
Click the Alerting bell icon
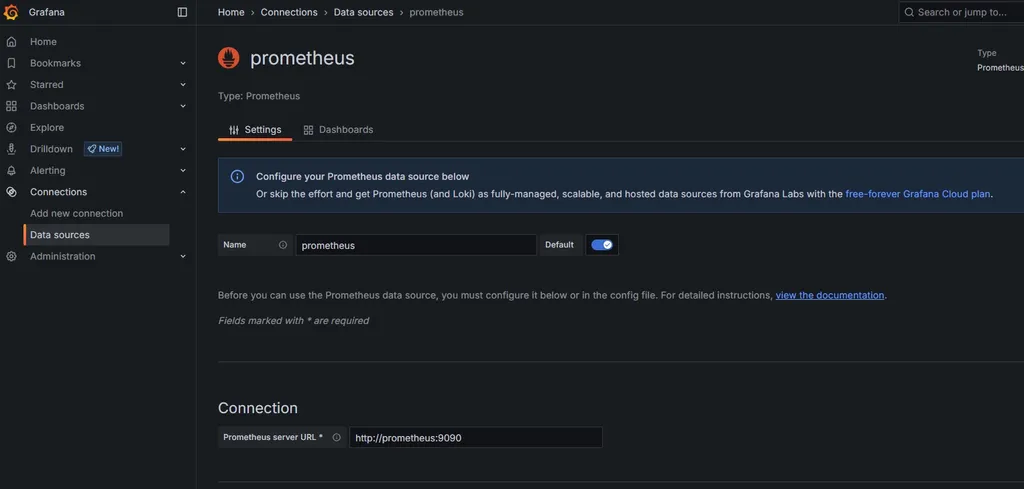pos(11,170)
